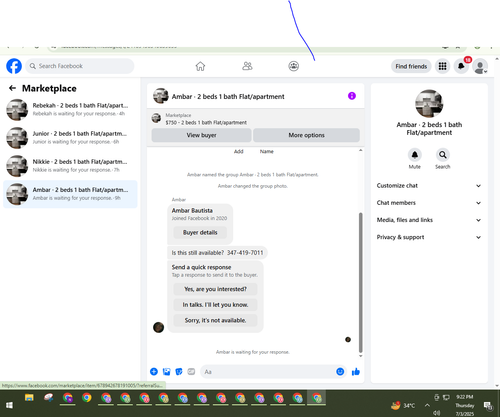
Task: Open Buyer details for Ambar Bautista
Action: pyautogui.click(x=200, y=232)
